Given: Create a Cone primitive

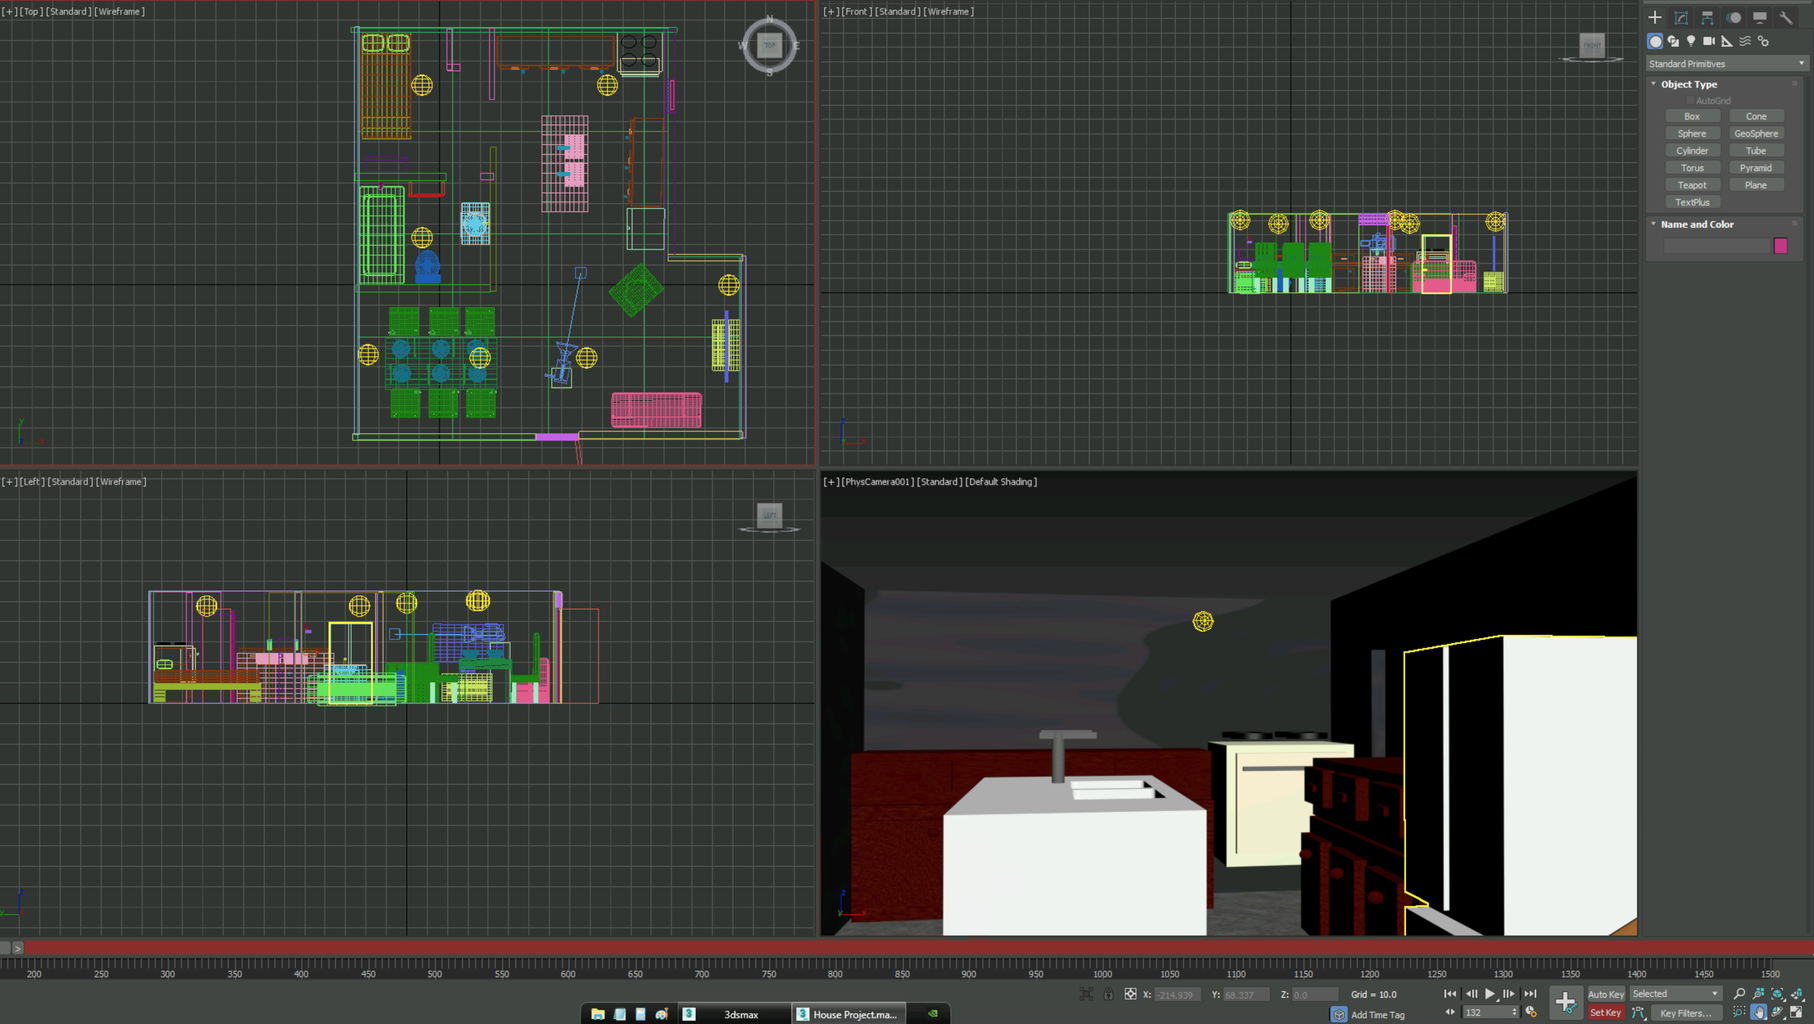Looking at the screenshot, I should [1756, 116].
